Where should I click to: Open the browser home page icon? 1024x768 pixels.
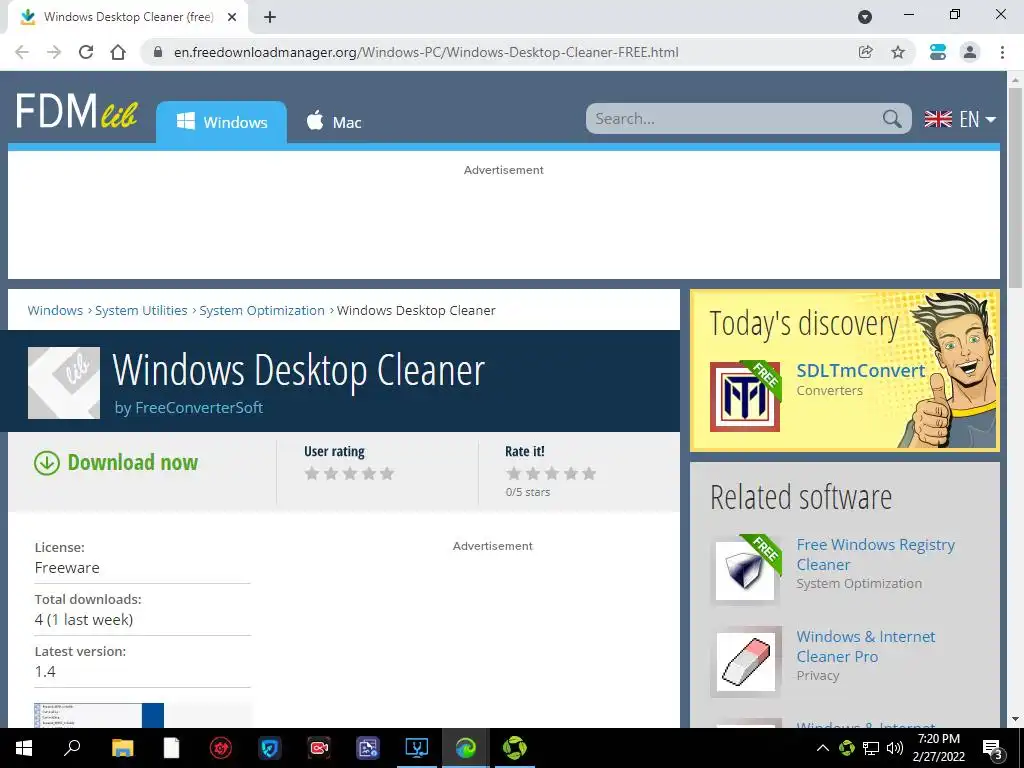(118, 52)
